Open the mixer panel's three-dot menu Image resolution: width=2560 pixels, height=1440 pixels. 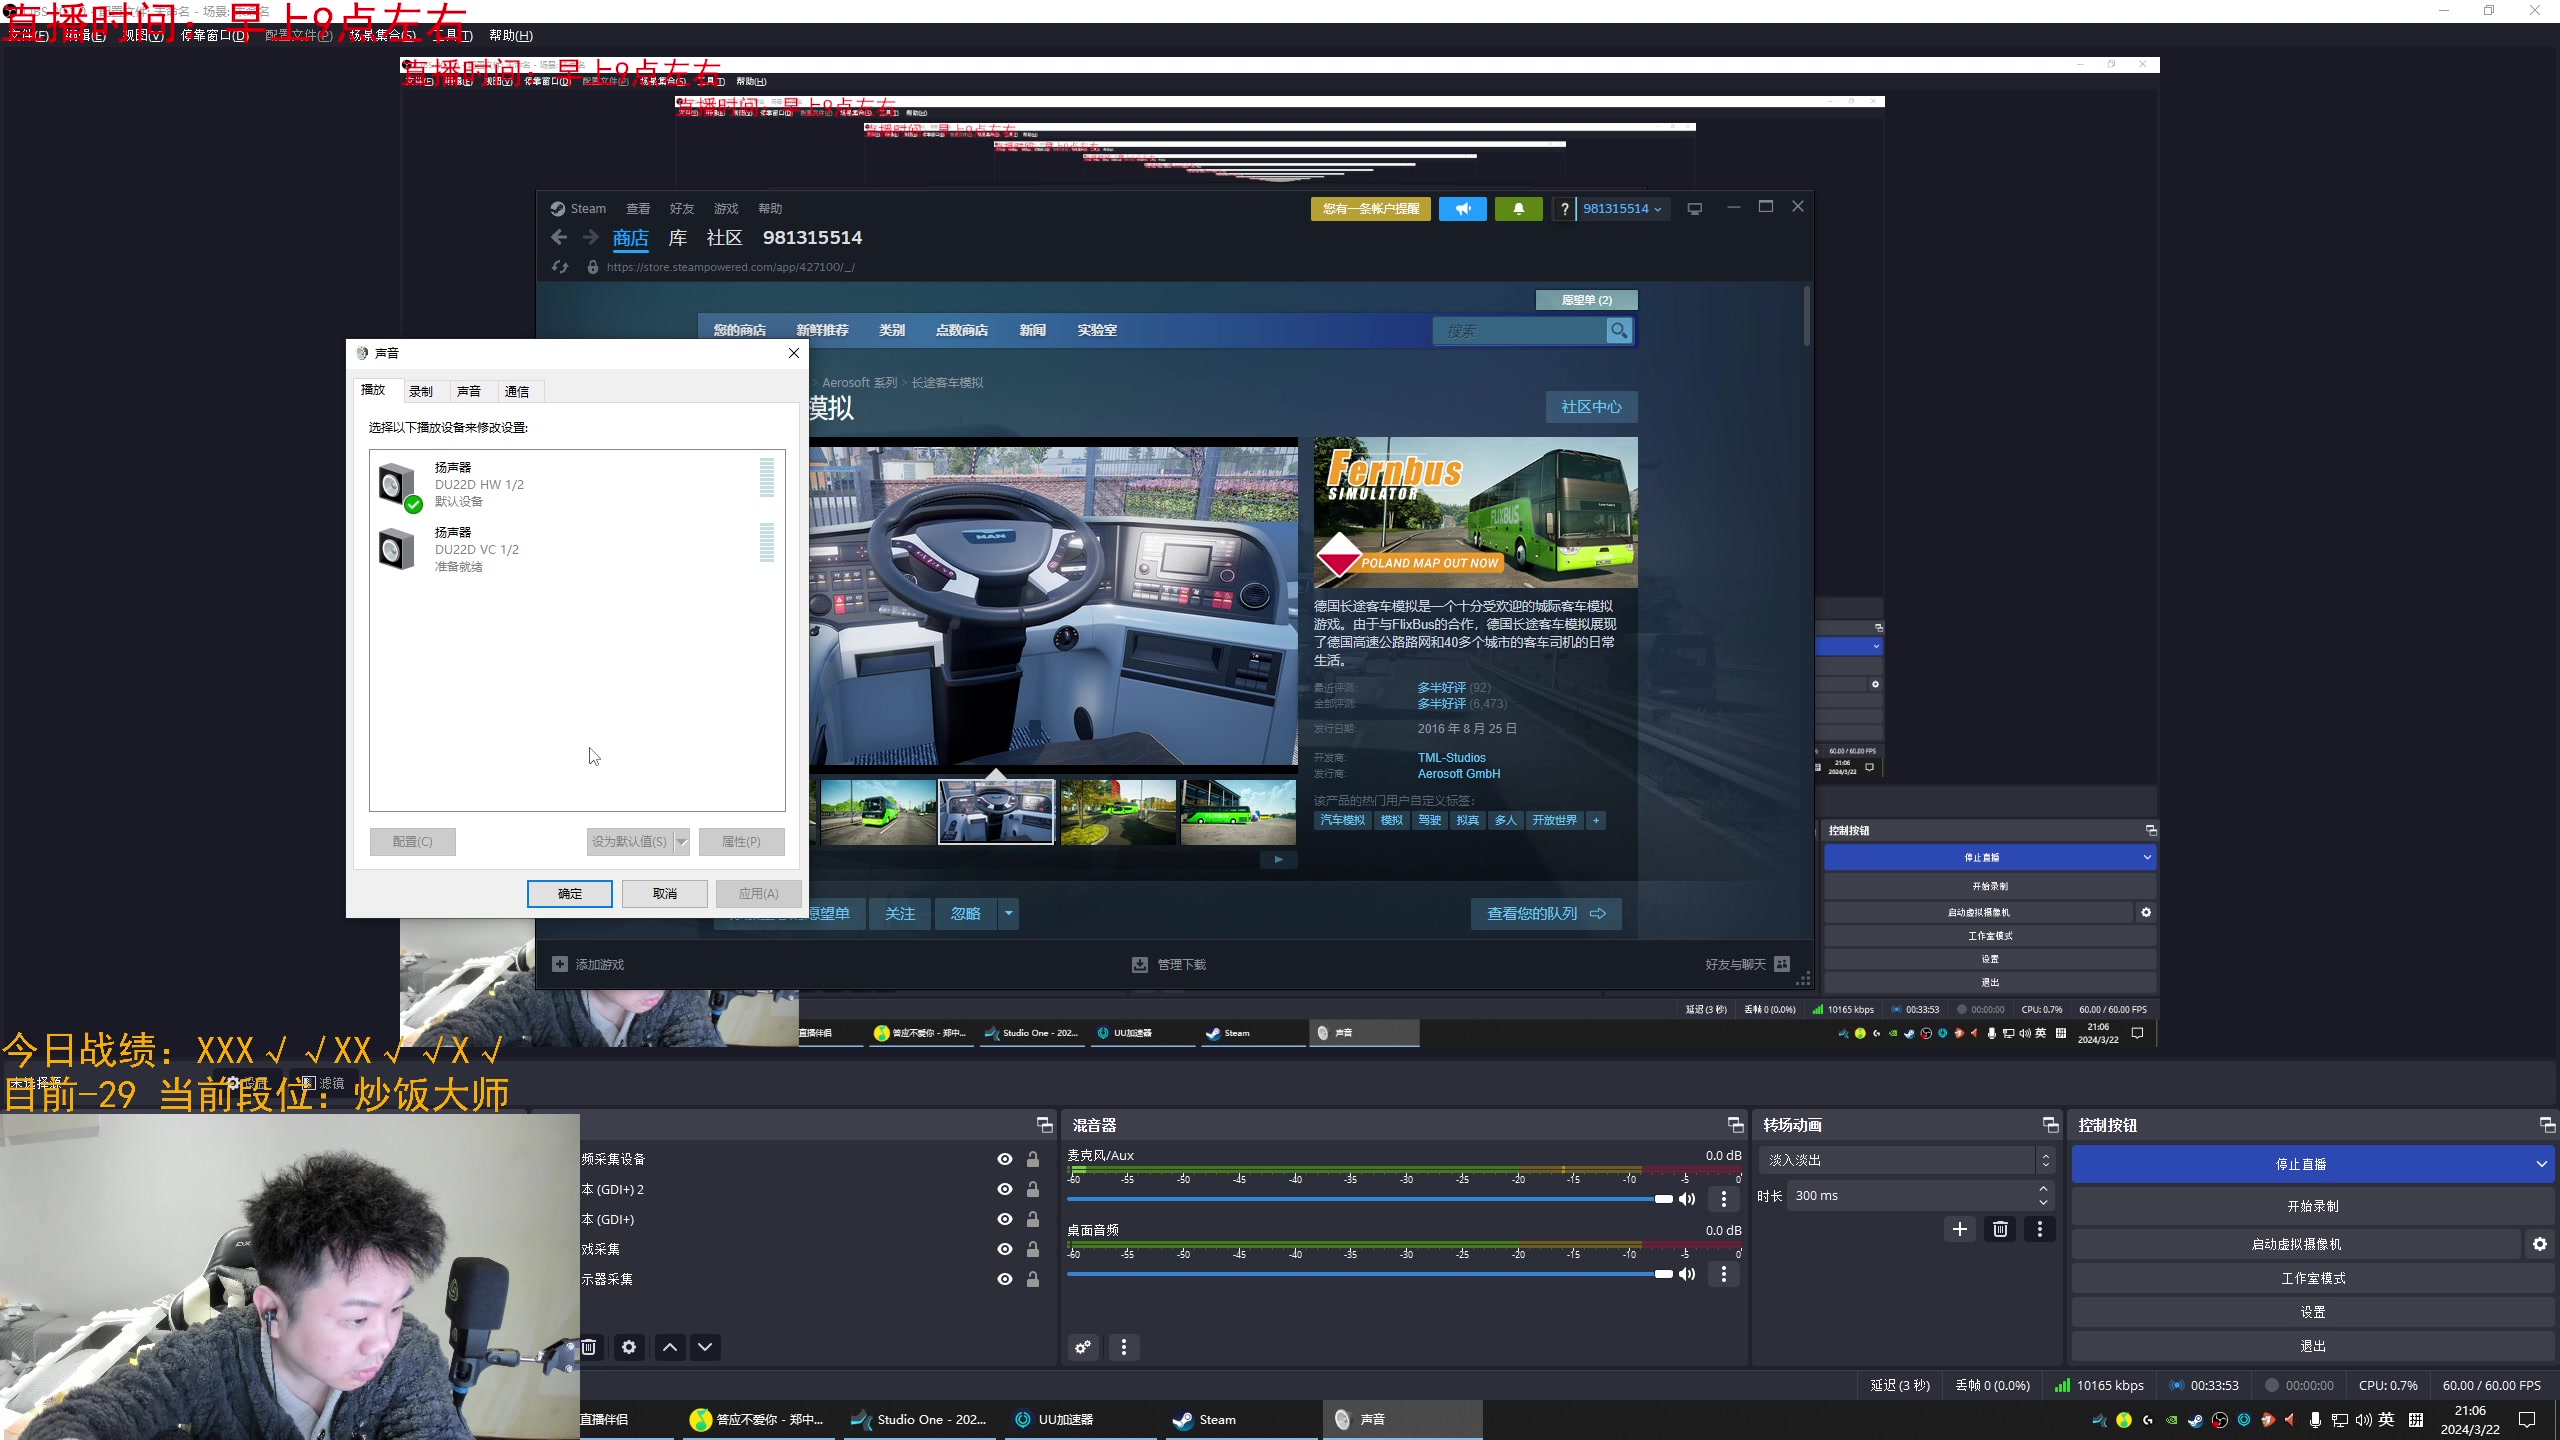pyautogui.click(x=1124, y=1347)
